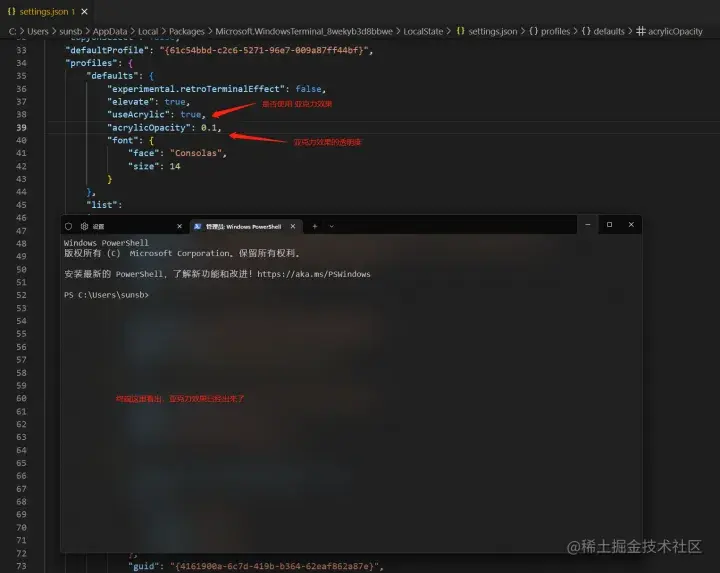The width and height of the screenshot is (720, 573).
Task: Click the 'Windows PowerShell' header line in terminal
Action: [106, 243]
